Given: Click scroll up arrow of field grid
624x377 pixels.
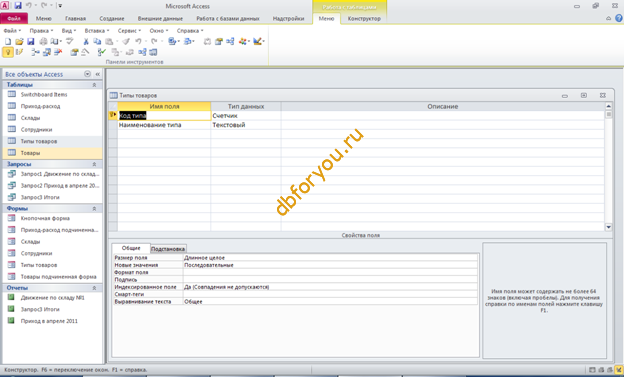Looking at the screenshot, I should [608, 106].
